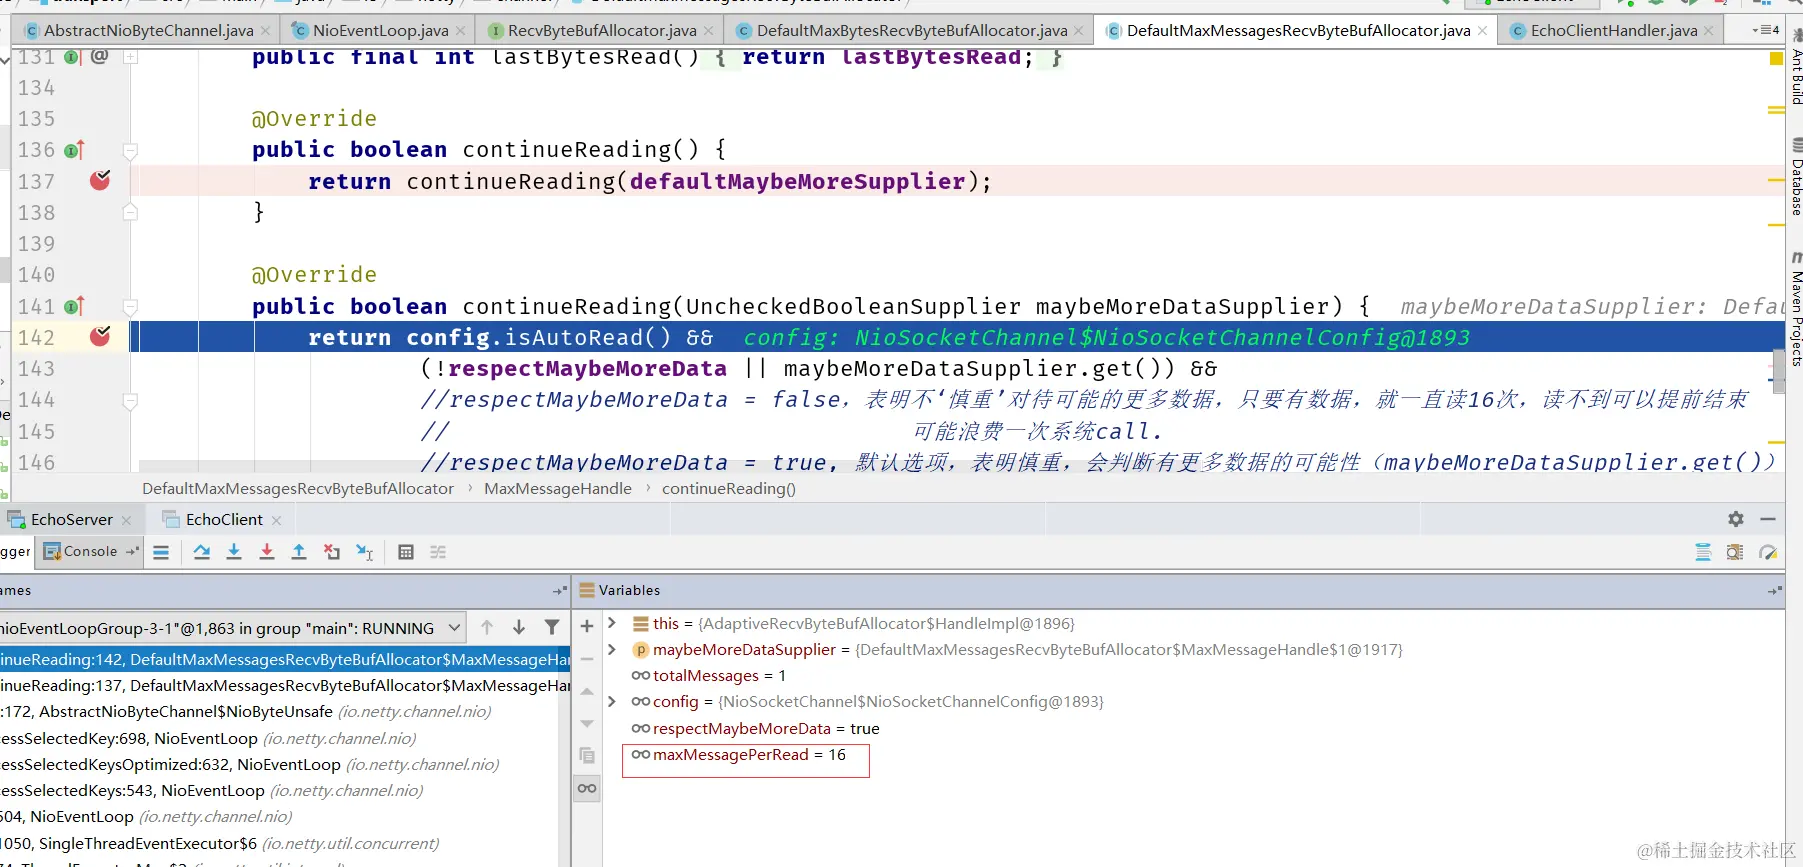Screen dimensions: 1803x867
Task: Expand the config variable node
Action: (612, 701)
